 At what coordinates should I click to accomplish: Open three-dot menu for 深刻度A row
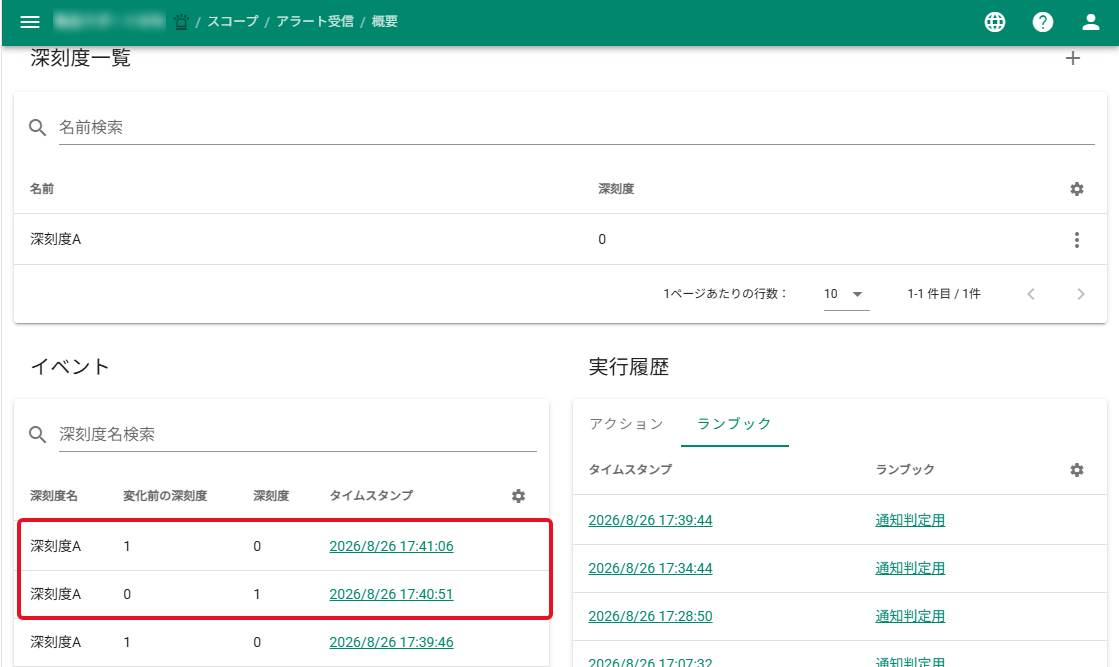[1077, 240]
